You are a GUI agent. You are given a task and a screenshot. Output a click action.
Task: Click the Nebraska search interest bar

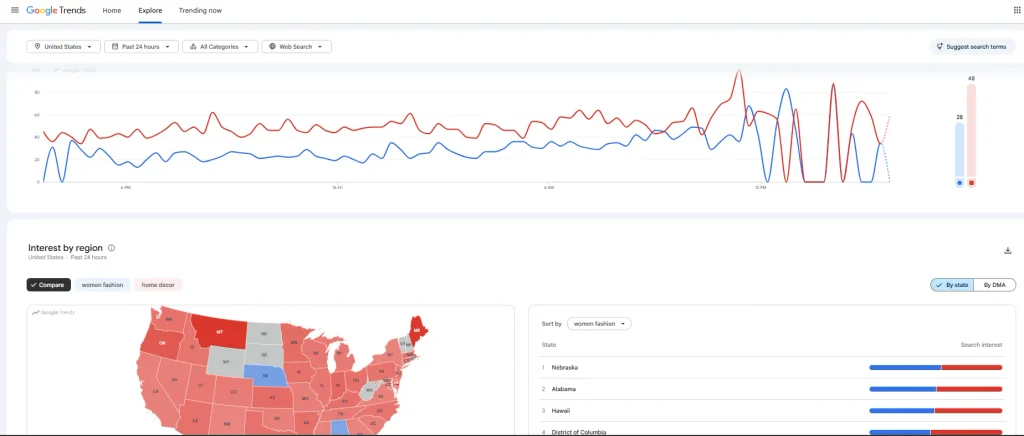coord(936,367)
